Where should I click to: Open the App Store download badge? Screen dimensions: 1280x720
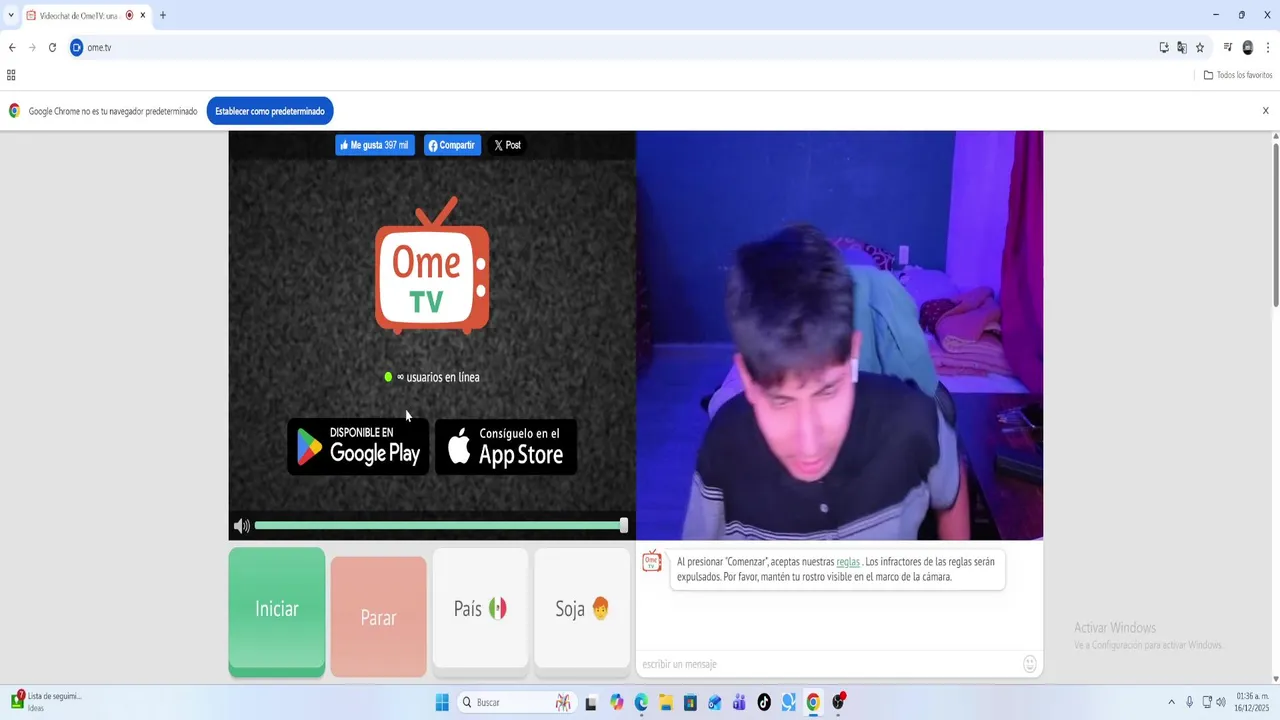pyautogui.click(x=506, y=446)
